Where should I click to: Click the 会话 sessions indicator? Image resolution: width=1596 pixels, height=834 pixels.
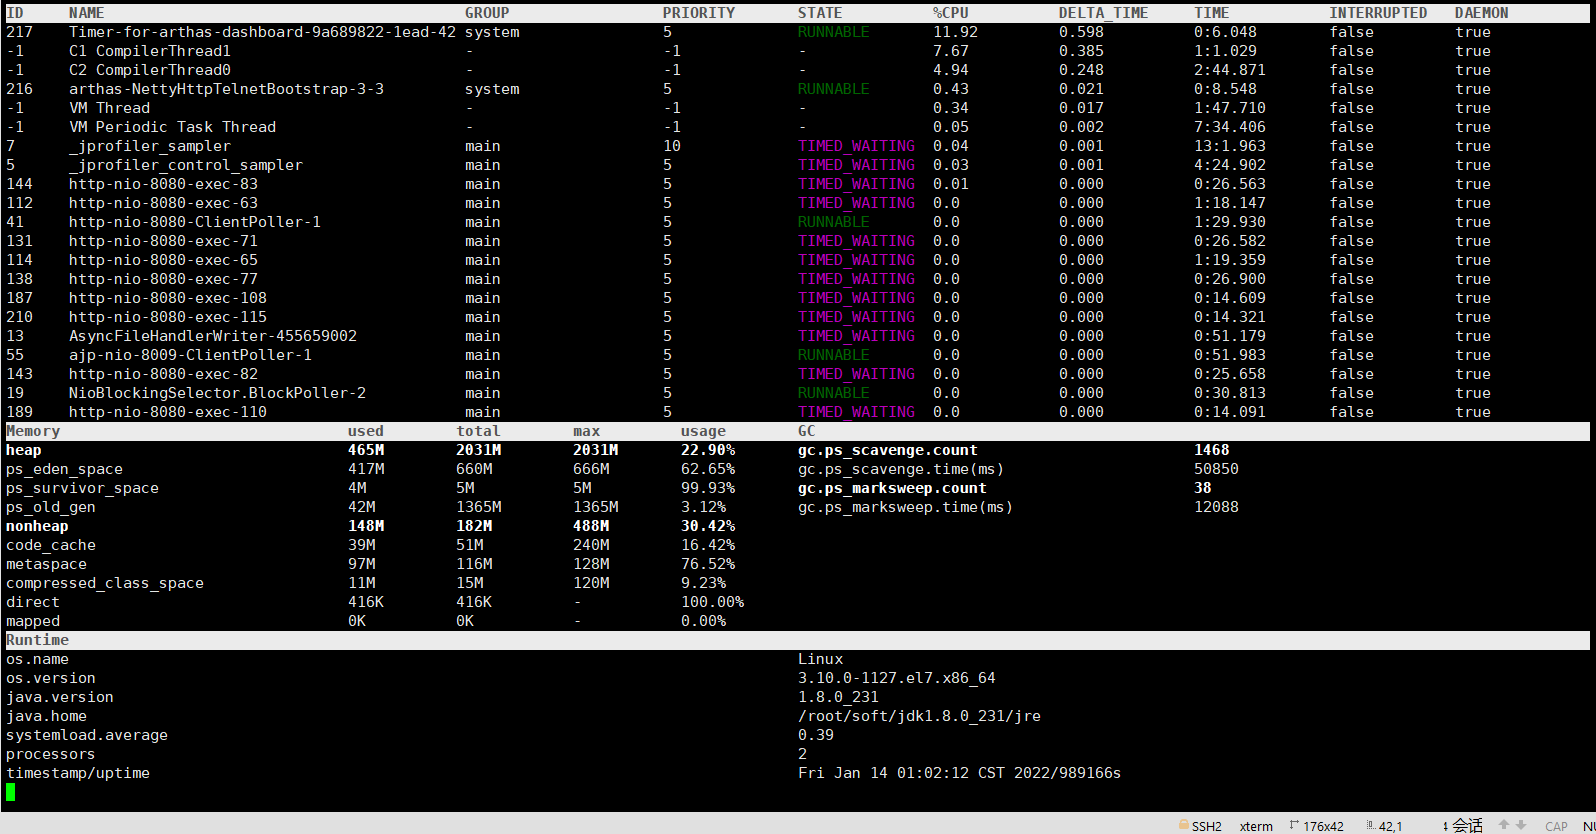1467,825
